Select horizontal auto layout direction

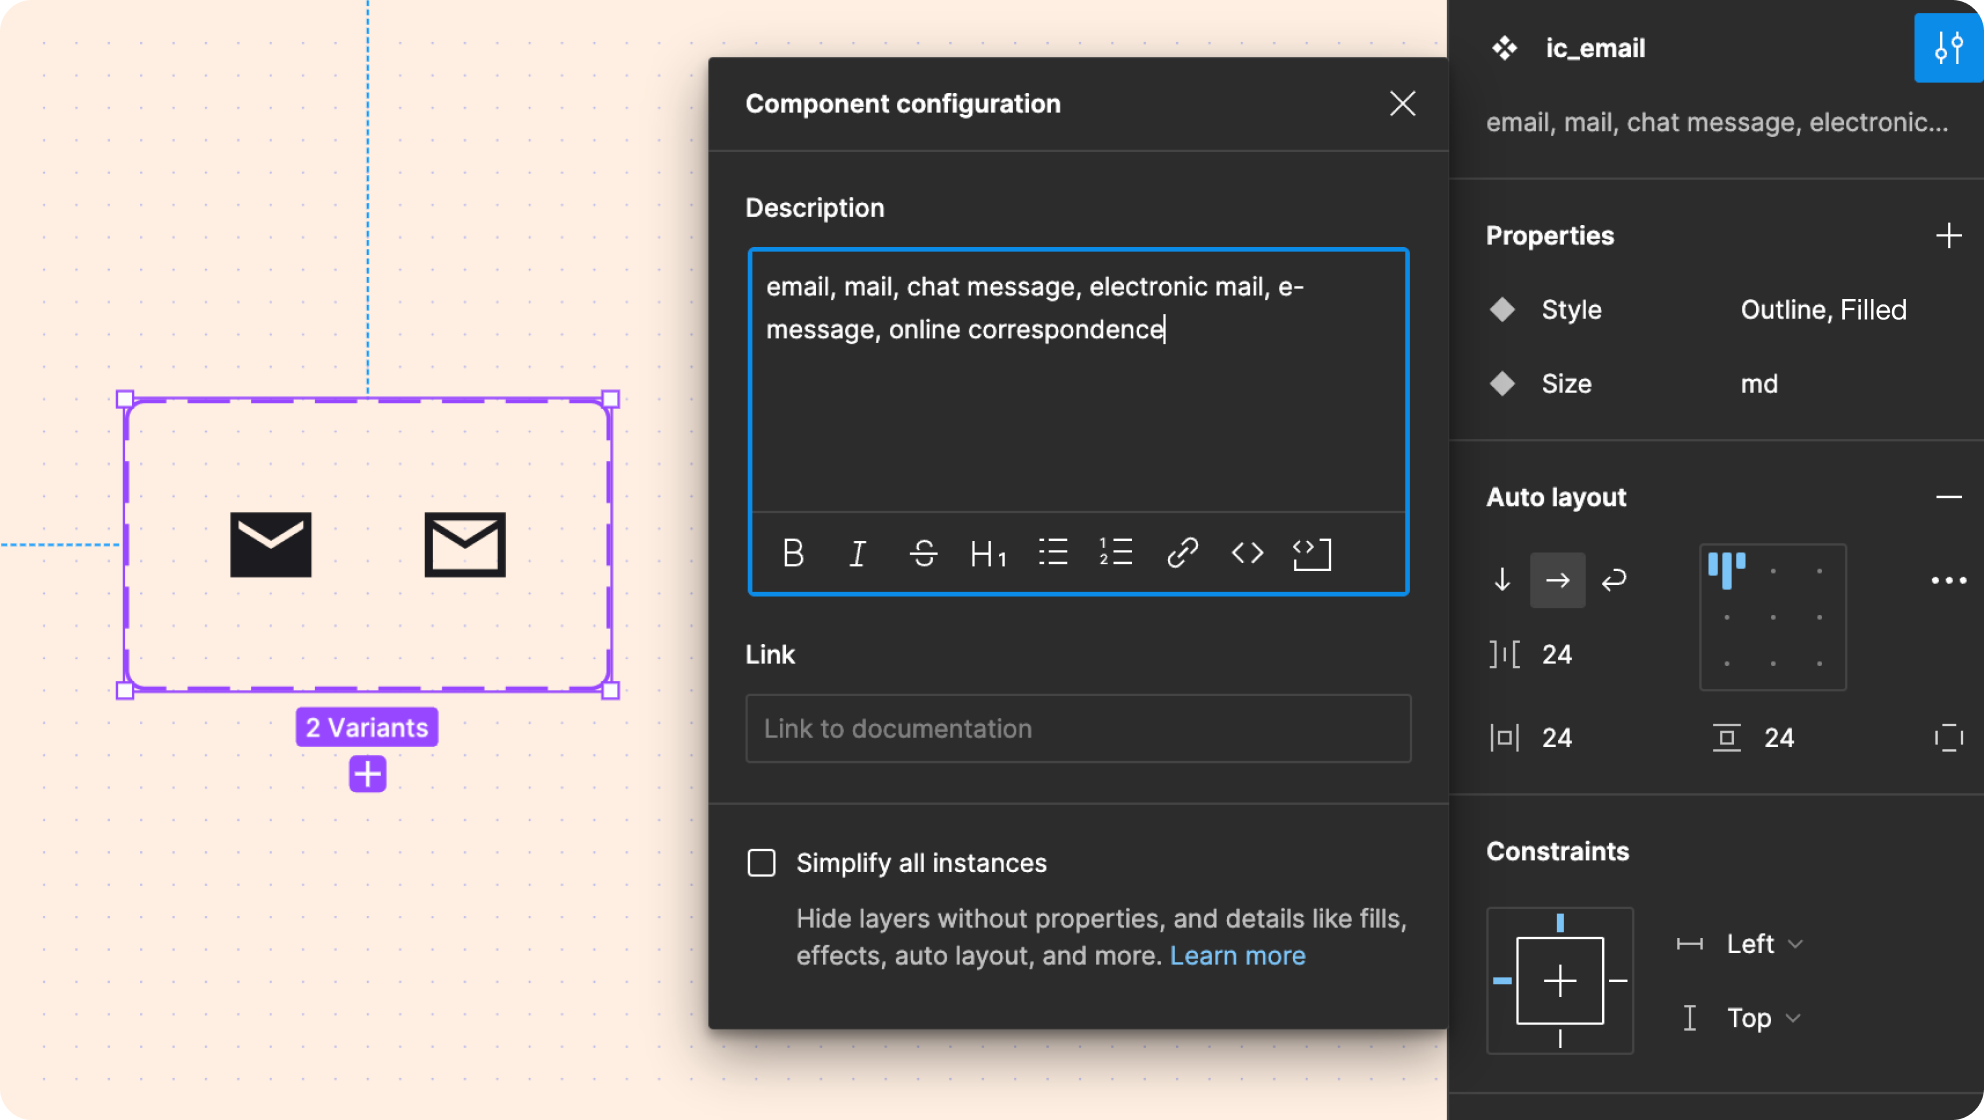pos(1557,580)
